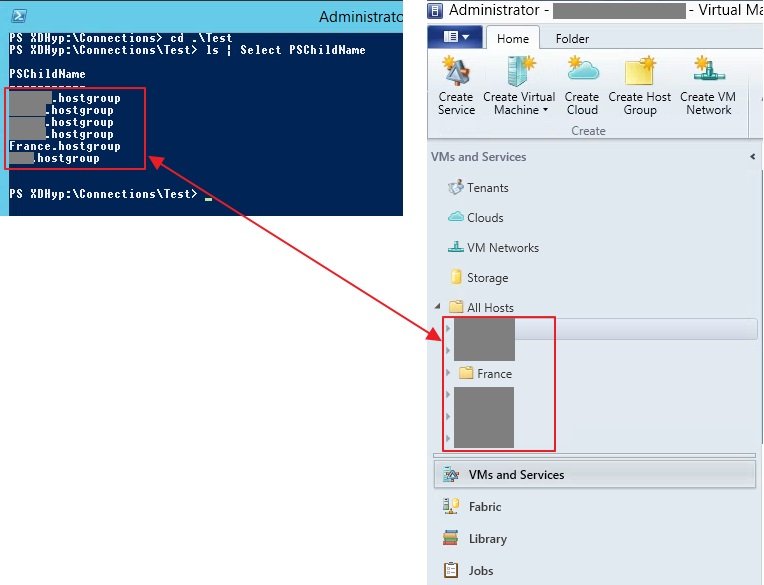Image resolution: width=764 pixels, height=585 pixels.
Task: Collapse the VMs and Services pane arrow
Action: click(753, 156)
